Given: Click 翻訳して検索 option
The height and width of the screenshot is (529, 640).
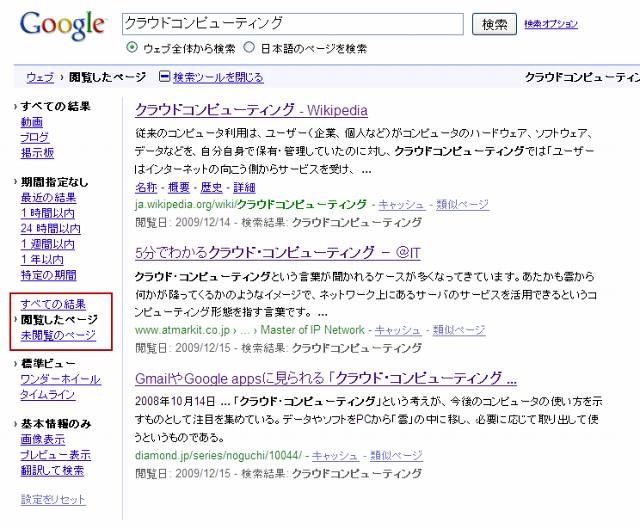Looking at the screenshot, I should click(52, 471).
